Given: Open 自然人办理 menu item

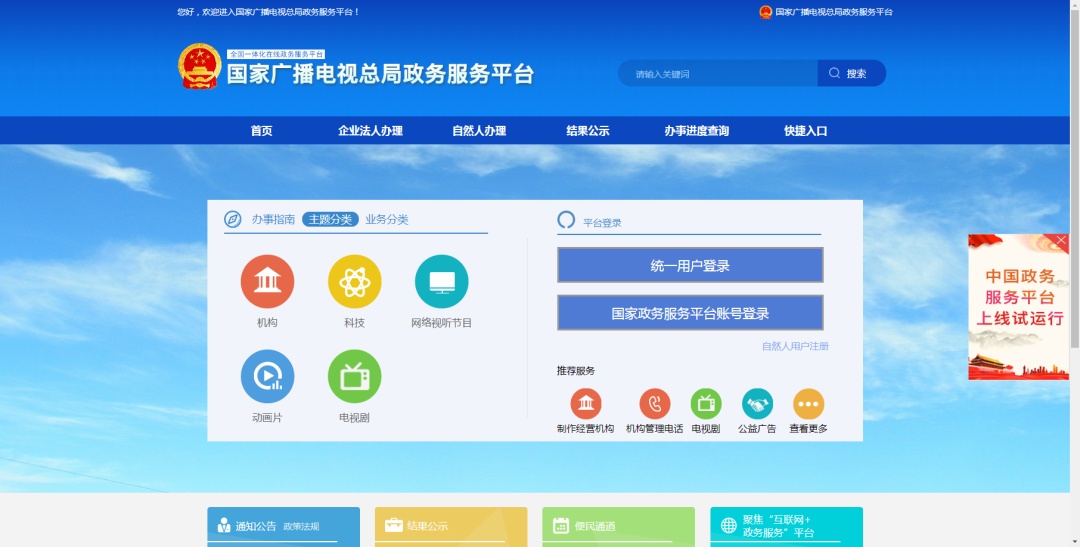Looking at the screenshot, I should (479, 131).
